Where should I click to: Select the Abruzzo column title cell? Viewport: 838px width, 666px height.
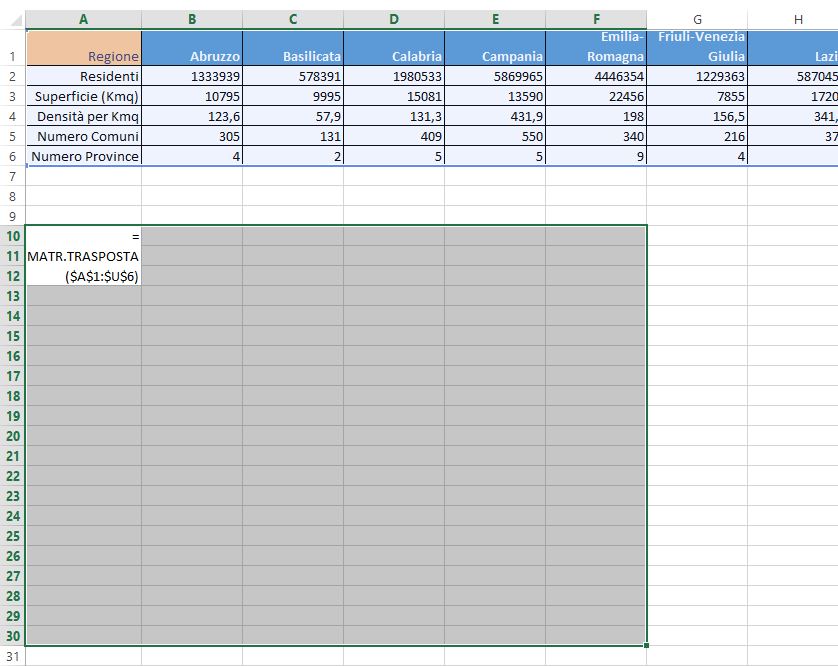click(x=191, y=48)
